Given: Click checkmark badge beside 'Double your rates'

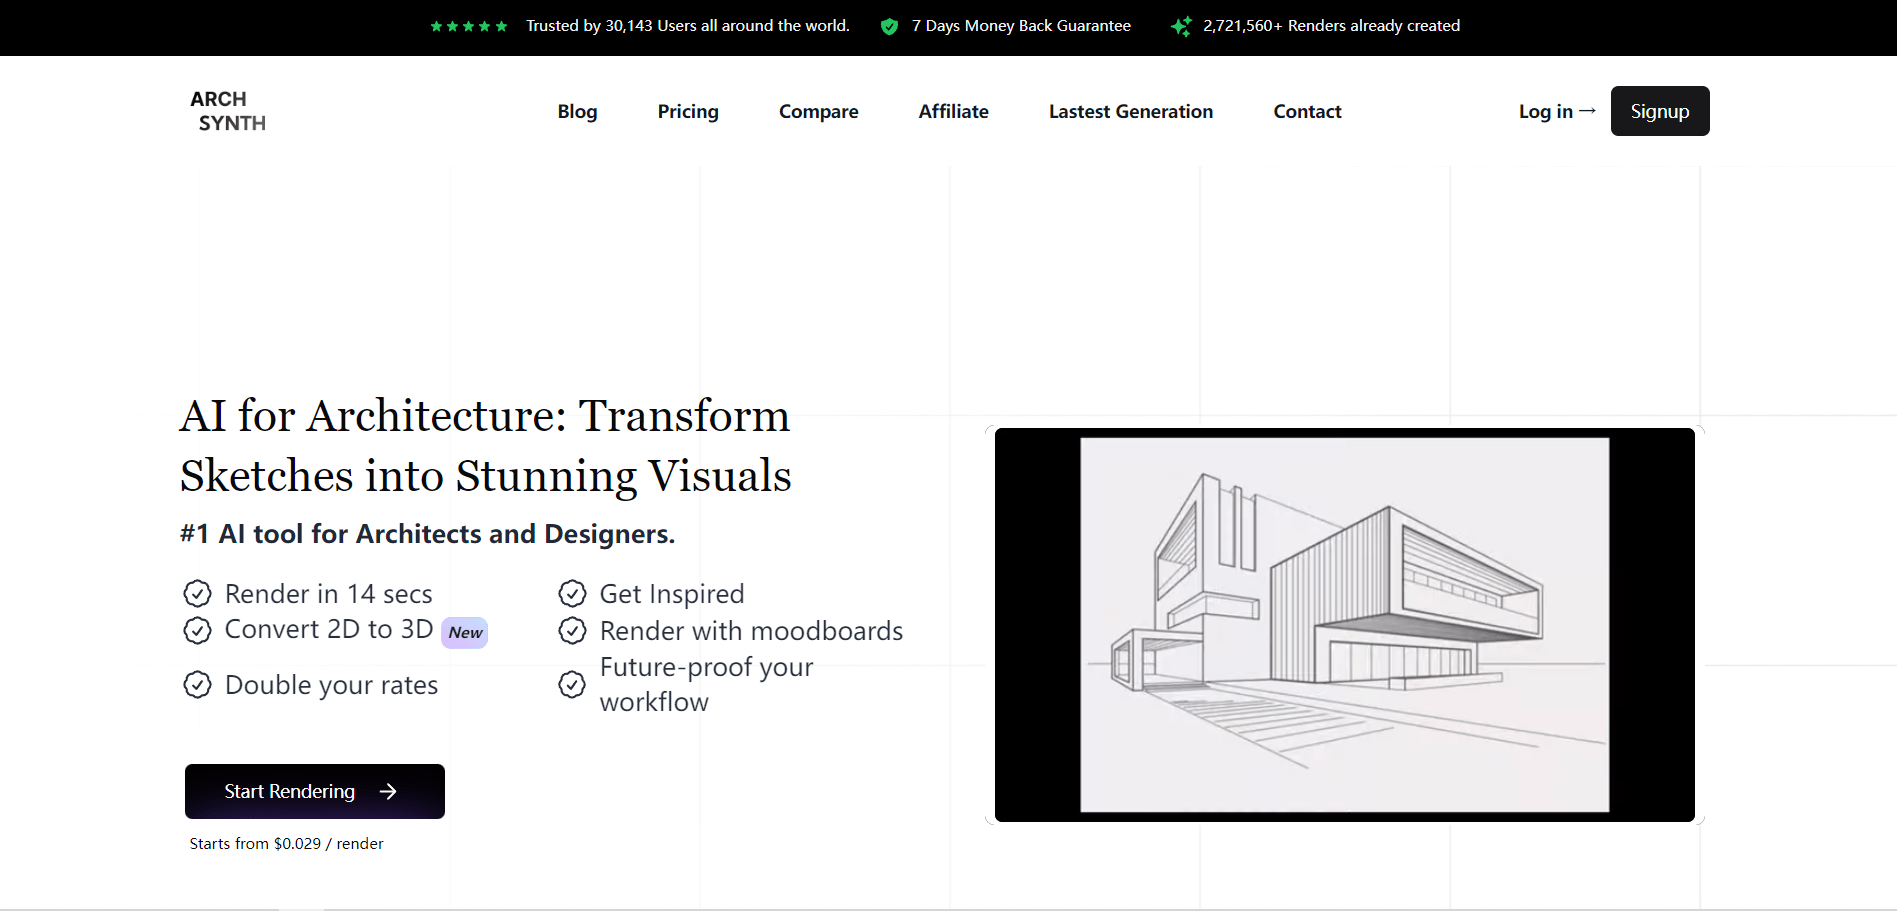Looking at the screenshot, I should [x=198, y=685].
